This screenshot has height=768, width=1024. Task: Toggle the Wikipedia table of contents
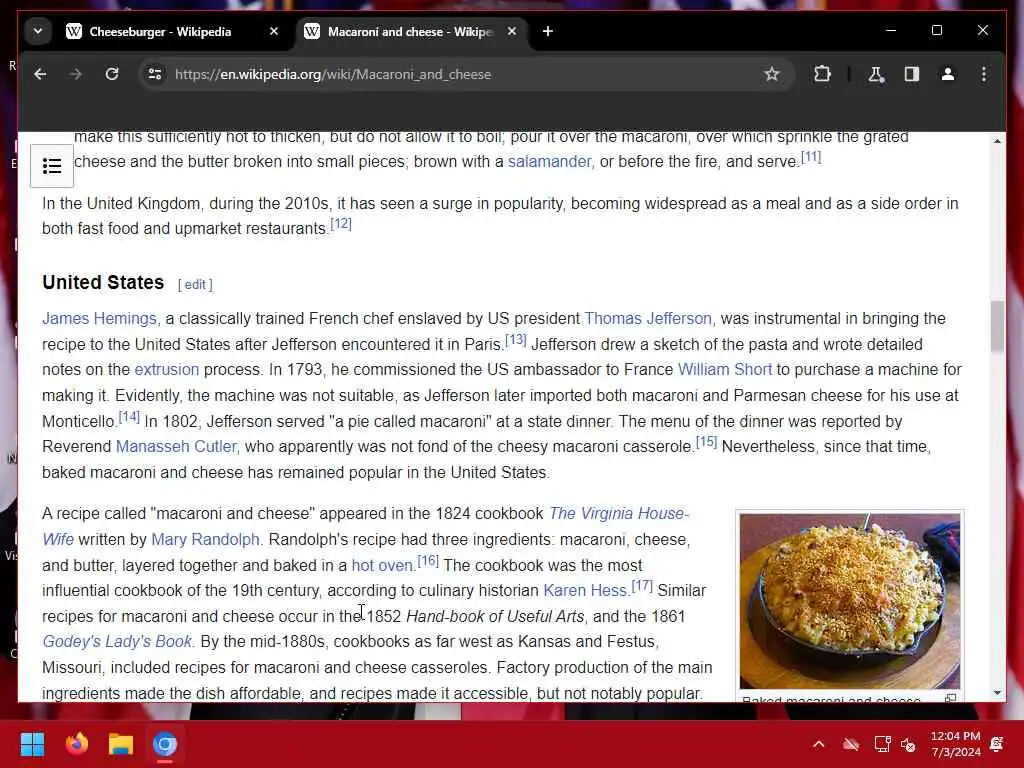[52, 166]
